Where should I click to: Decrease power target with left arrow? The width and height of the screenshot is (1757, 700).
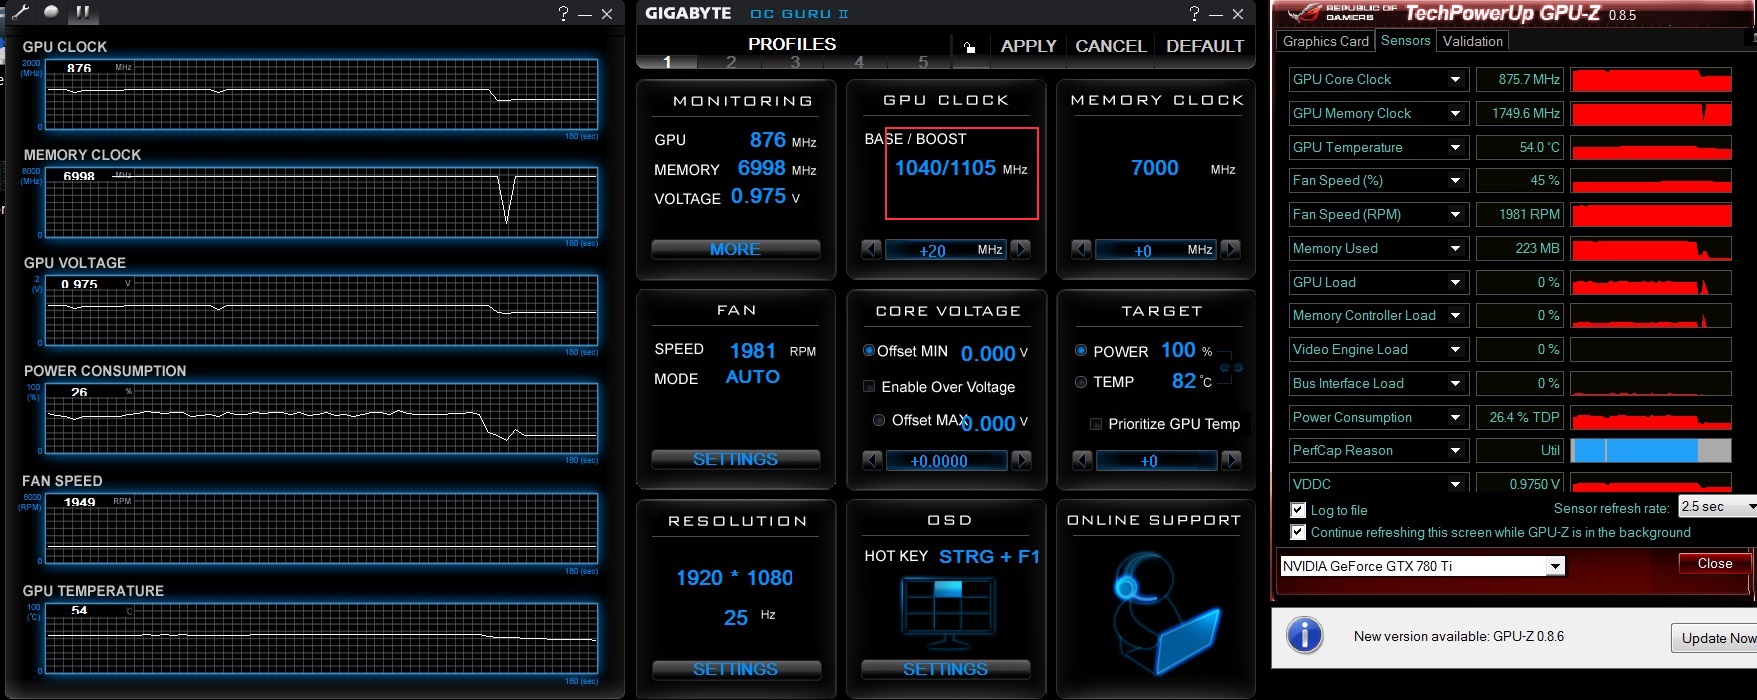pos(1082,460)
